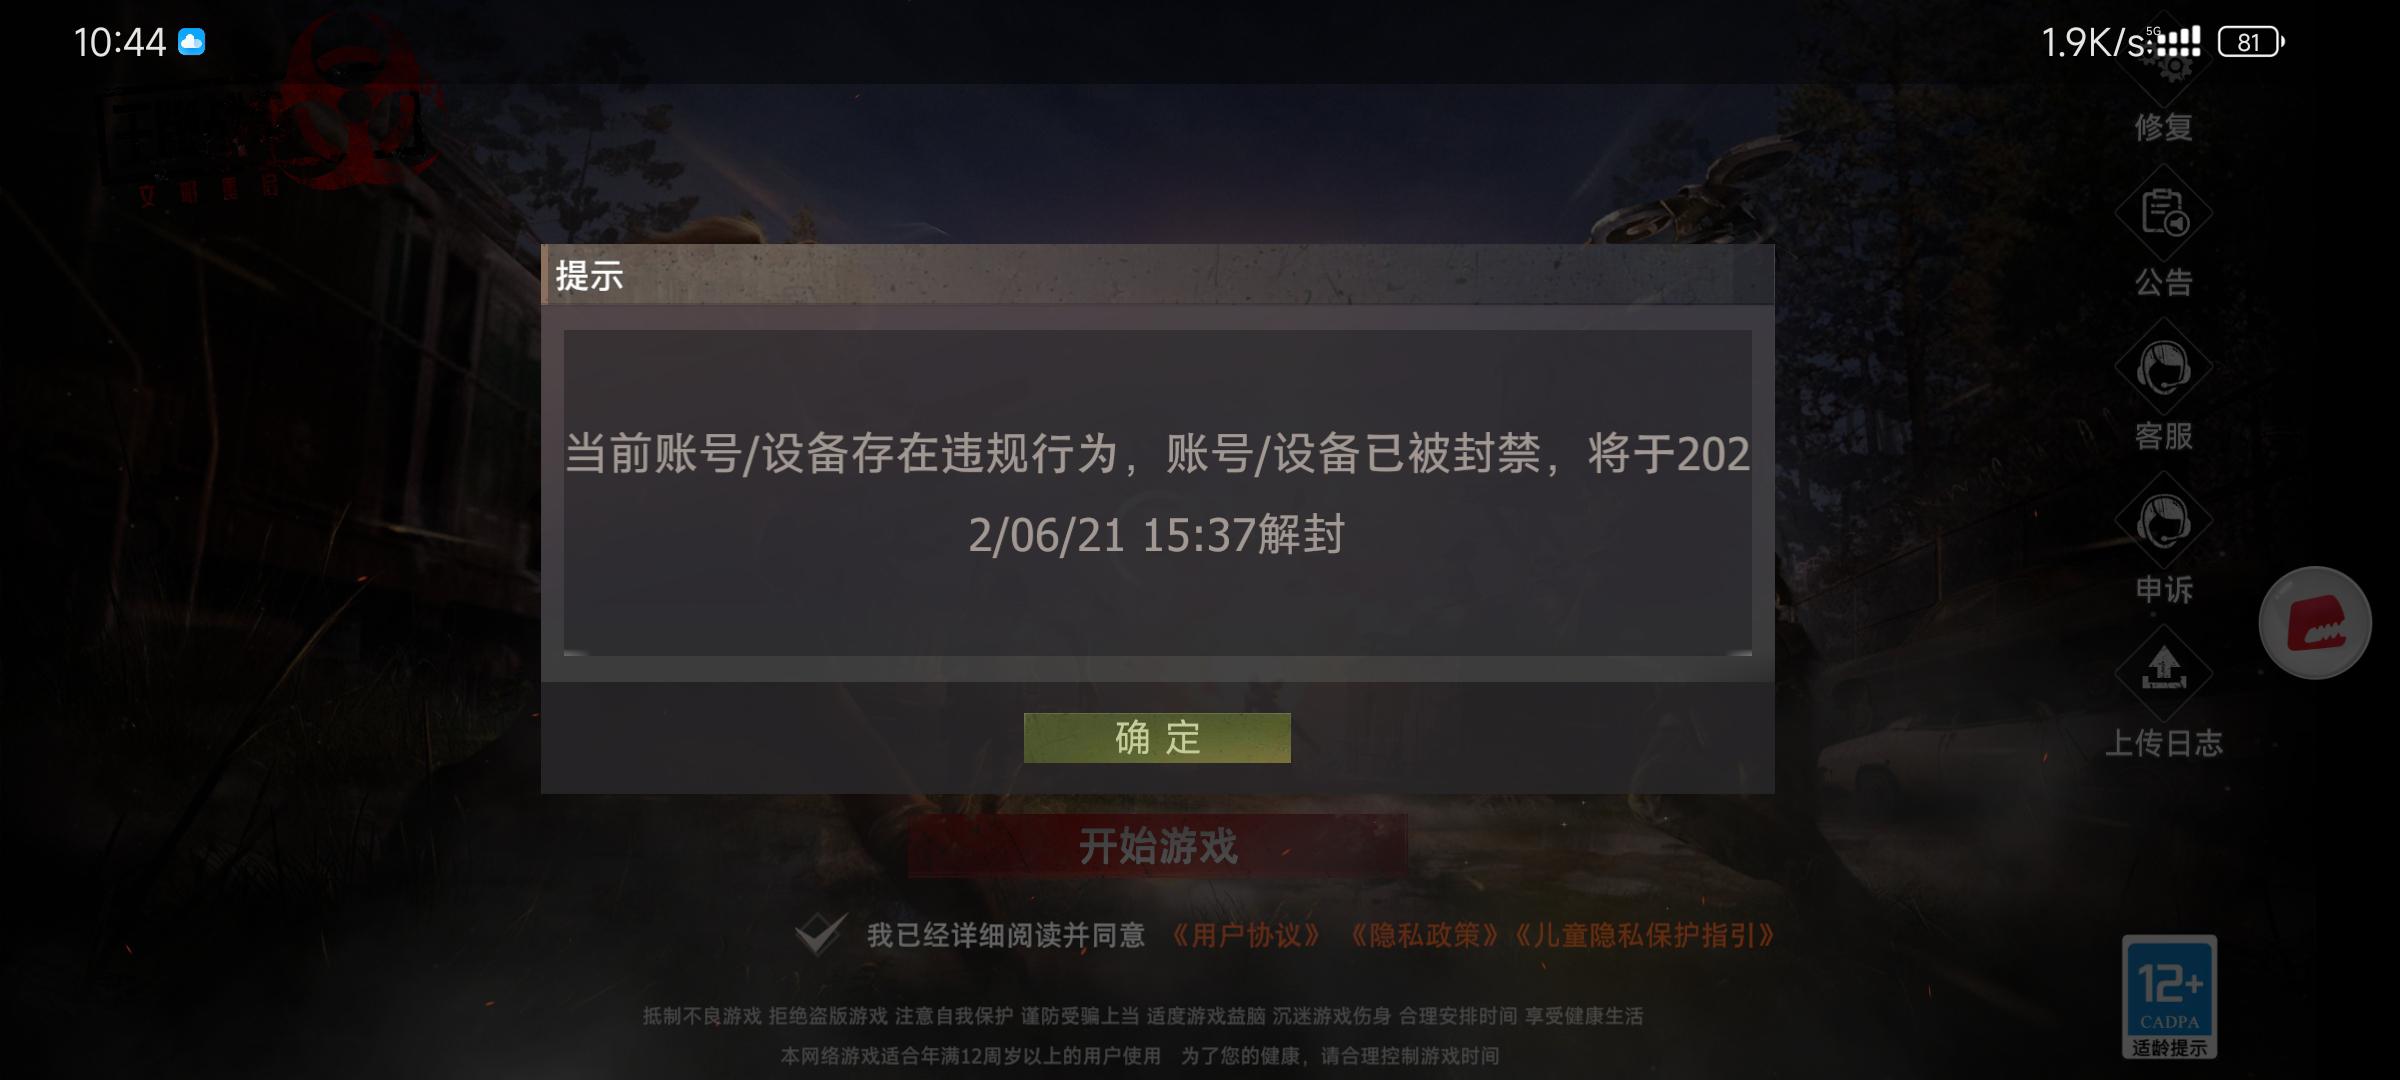The height and width of the screenshot is (1080, 2400).
Task: Open the 《儿童隐私保护指引》 link
Action: pos(1643,935)
